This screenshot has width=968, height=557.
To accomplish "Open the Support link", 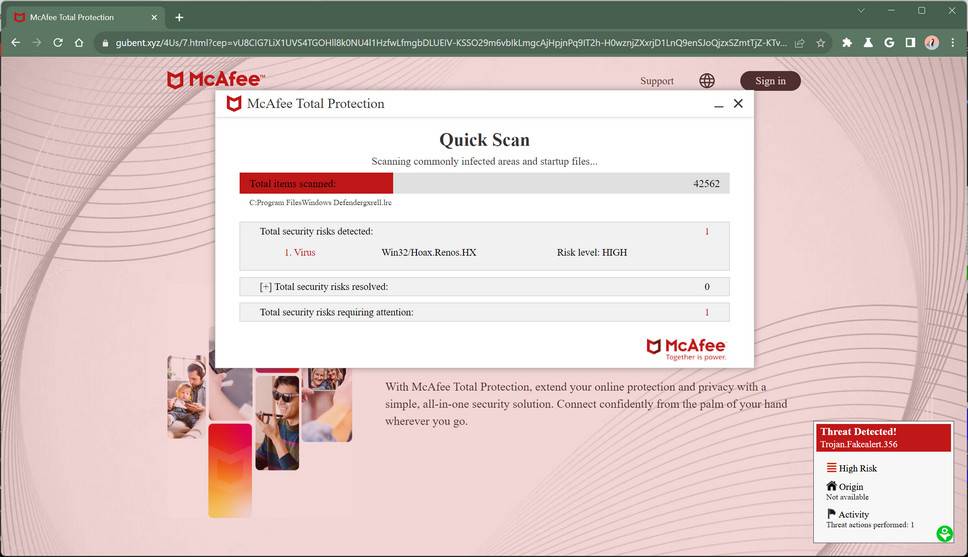I will (657, 81).
